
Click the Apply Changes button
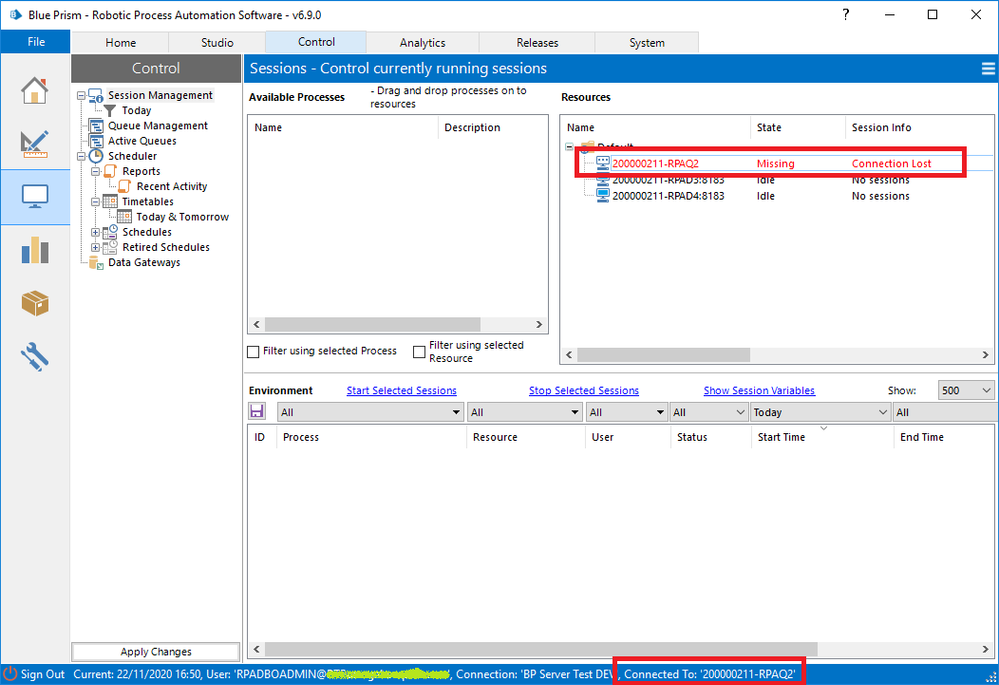click(156, 652)
